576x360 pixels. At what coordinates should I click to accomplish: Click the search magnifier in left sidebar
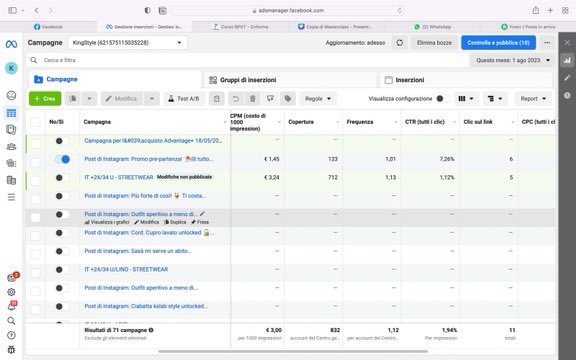11,321
